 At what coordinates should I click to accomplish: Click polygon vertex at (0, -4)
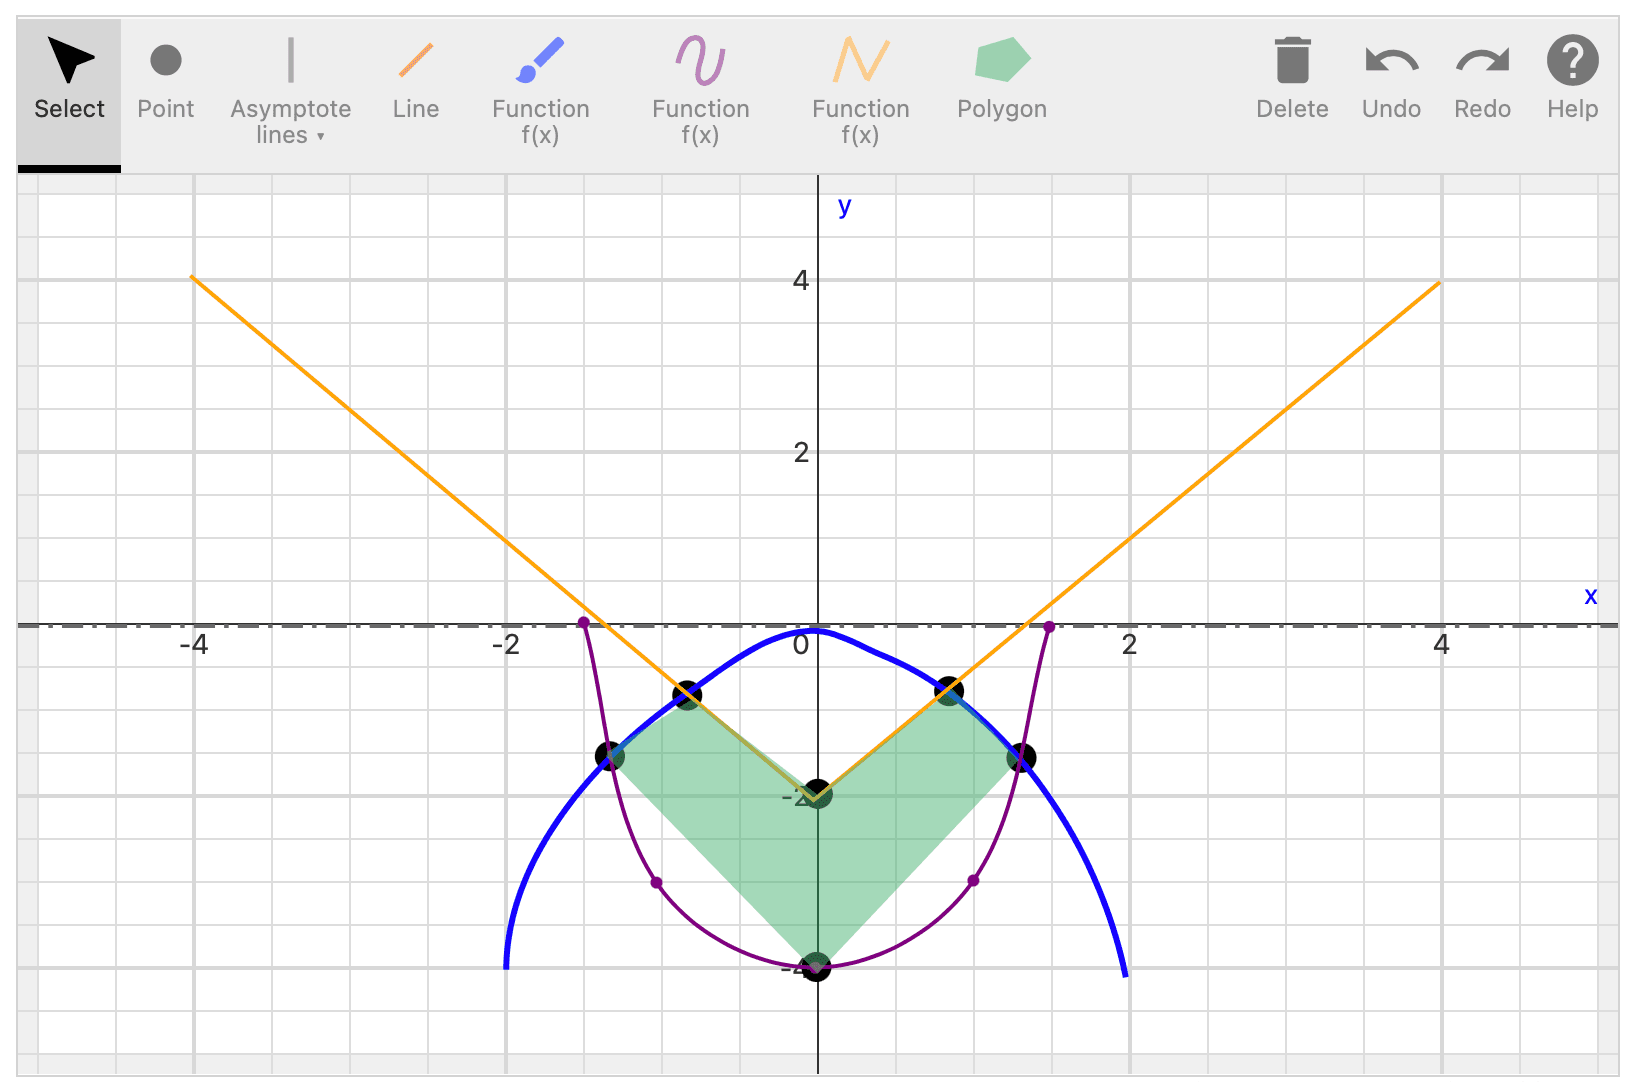tap(818, 967)
